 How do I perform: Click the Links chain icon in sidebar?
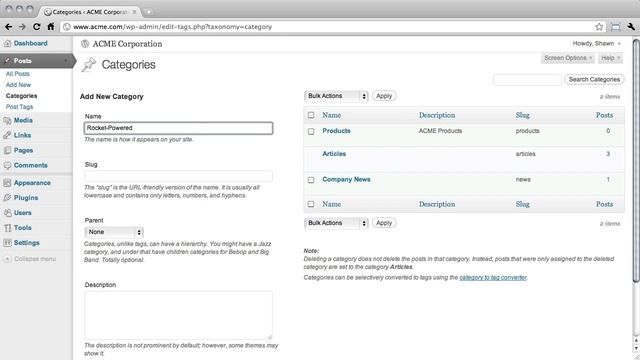pos(7,135)
